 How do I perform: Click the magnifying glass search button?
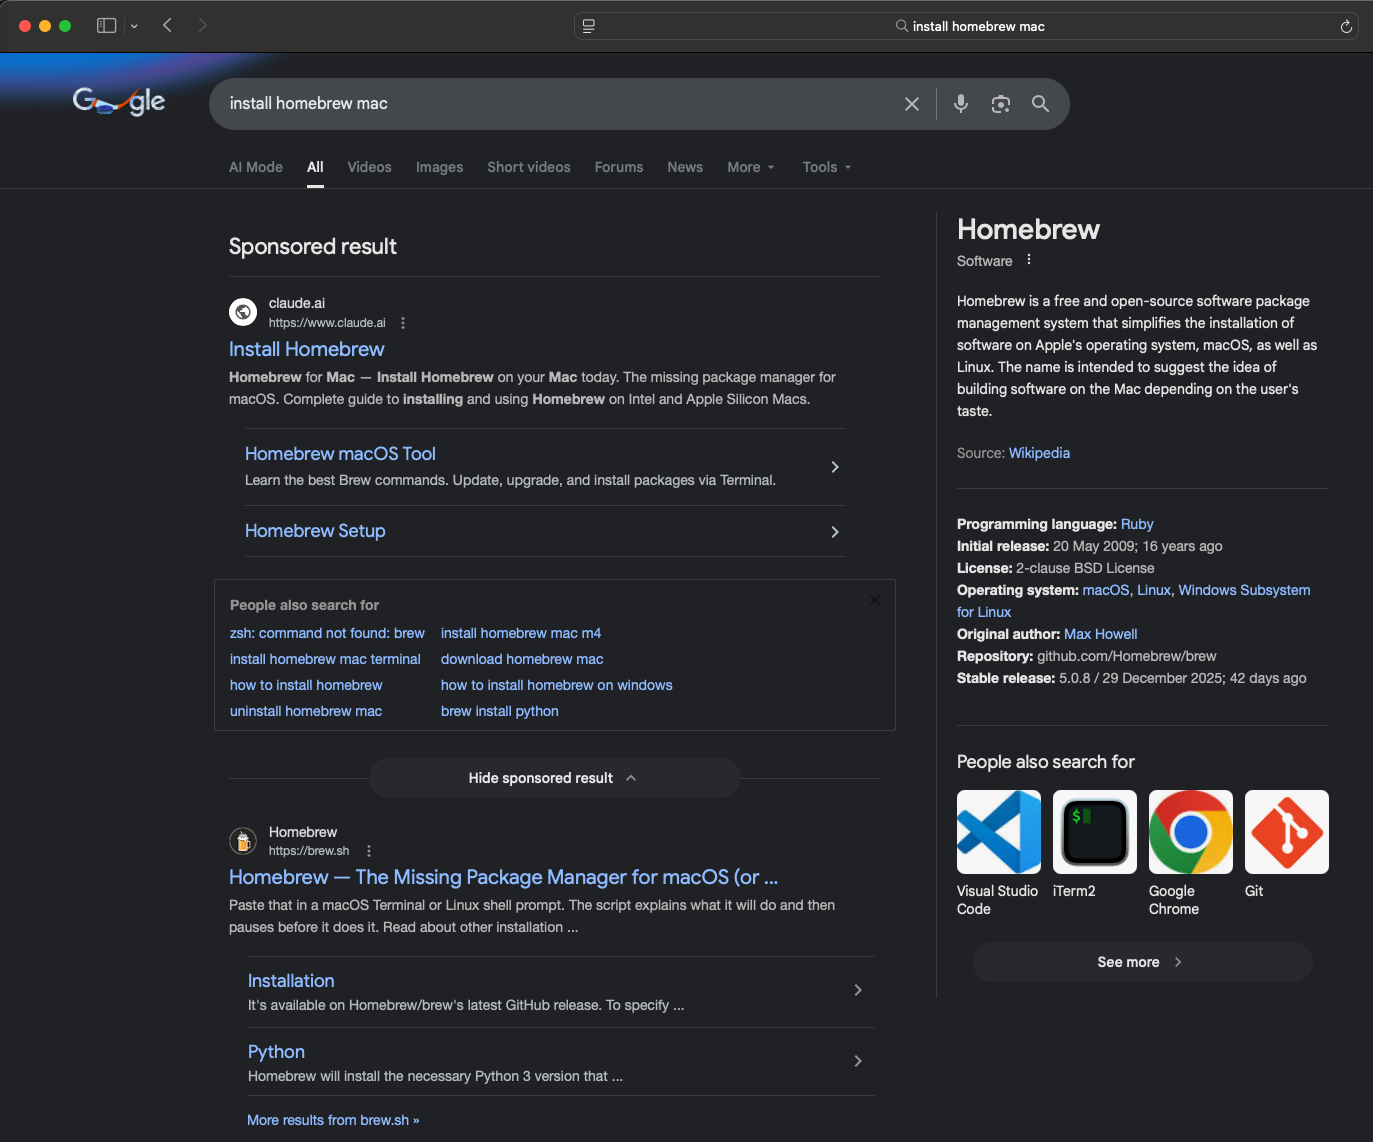click(x=1040, y=104)
